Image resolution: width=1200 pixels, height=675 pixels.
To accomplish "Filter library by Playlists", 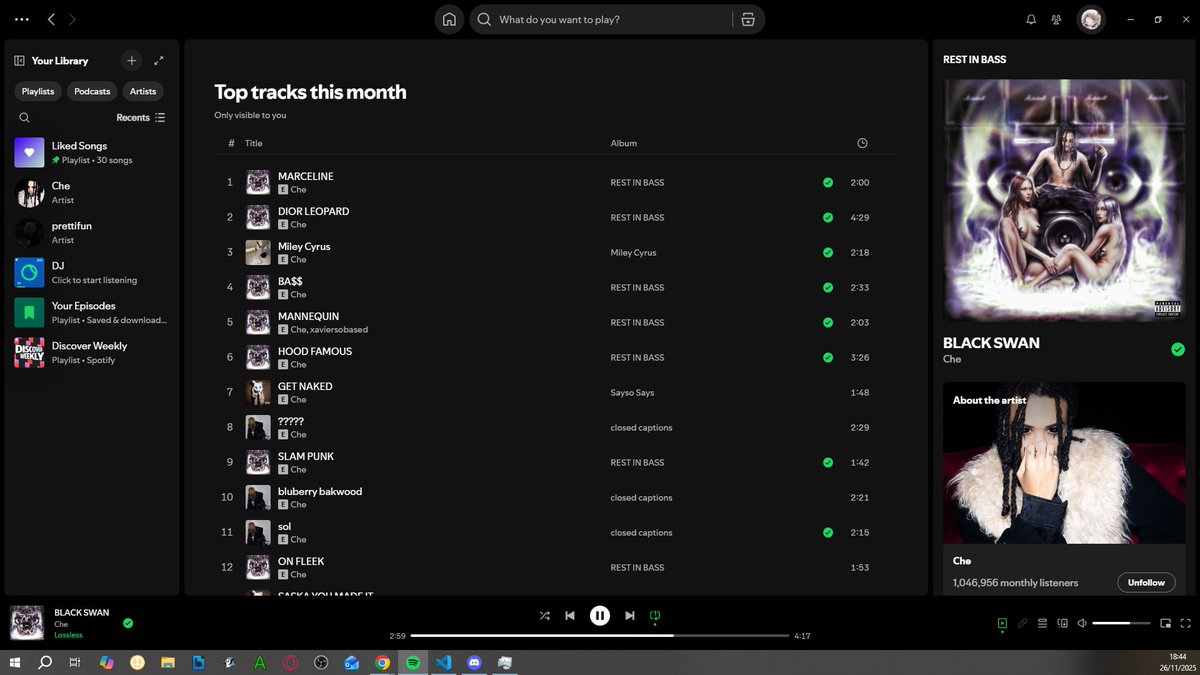I will coord(38,91).
